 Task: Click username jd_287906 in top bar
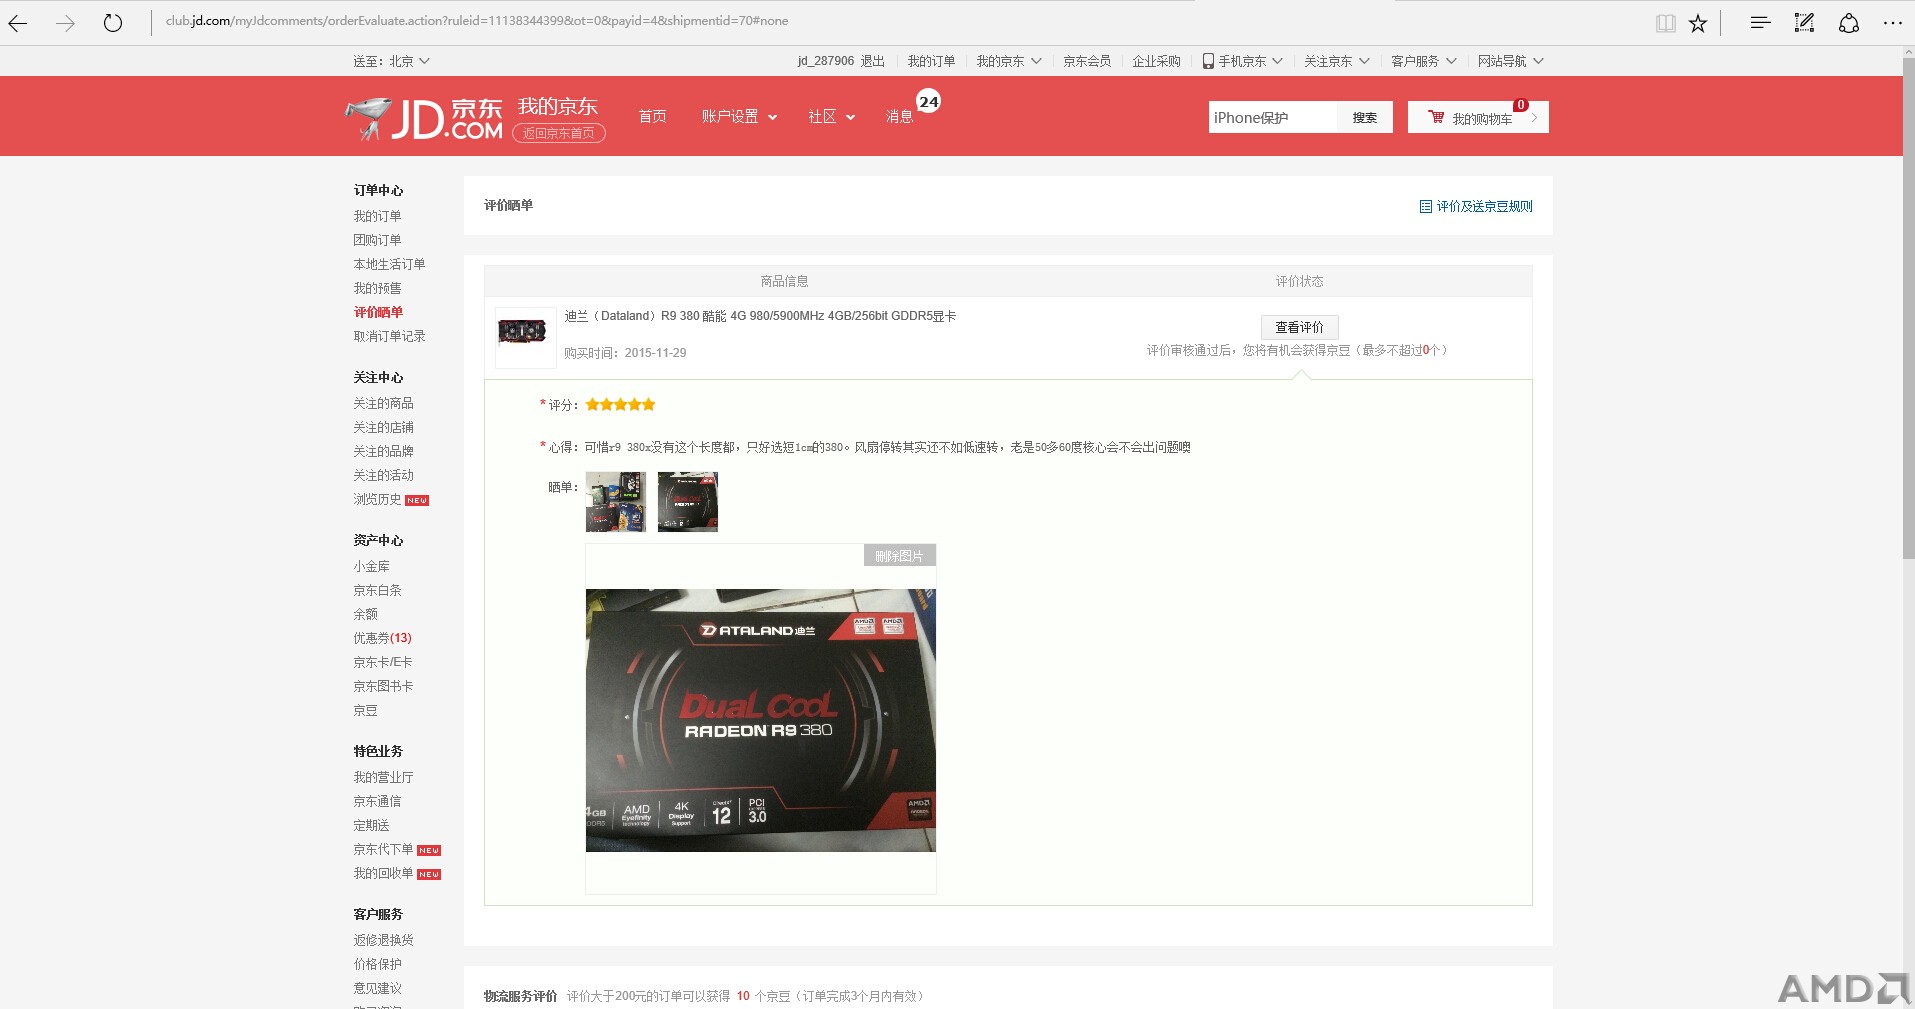826,61
